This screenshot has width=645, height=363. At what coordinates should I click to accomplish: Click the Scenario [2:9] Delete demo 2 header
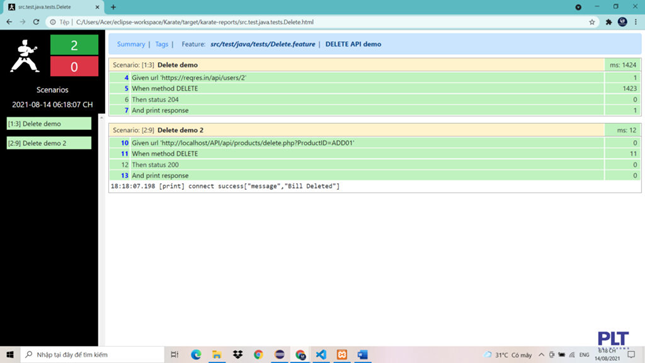(356, 130)
